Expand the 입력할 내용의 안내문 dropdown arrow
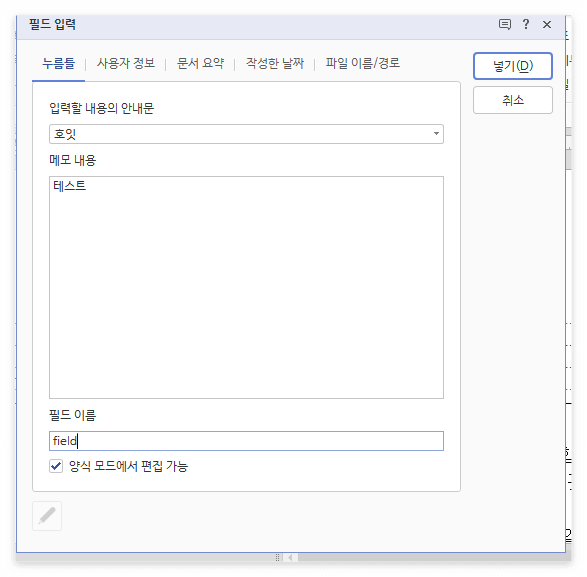This screenshot has height=577, width=587. pyautogui.click(x=436, y=134)
